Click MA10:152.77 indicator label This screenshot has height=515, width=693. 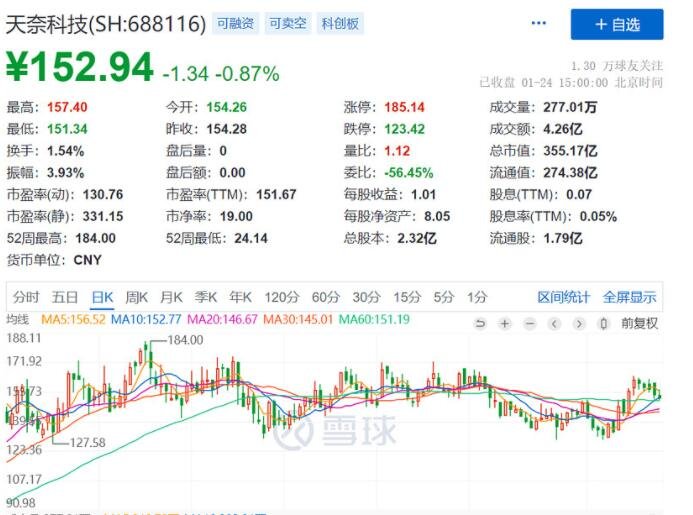[x=146, y=319]
